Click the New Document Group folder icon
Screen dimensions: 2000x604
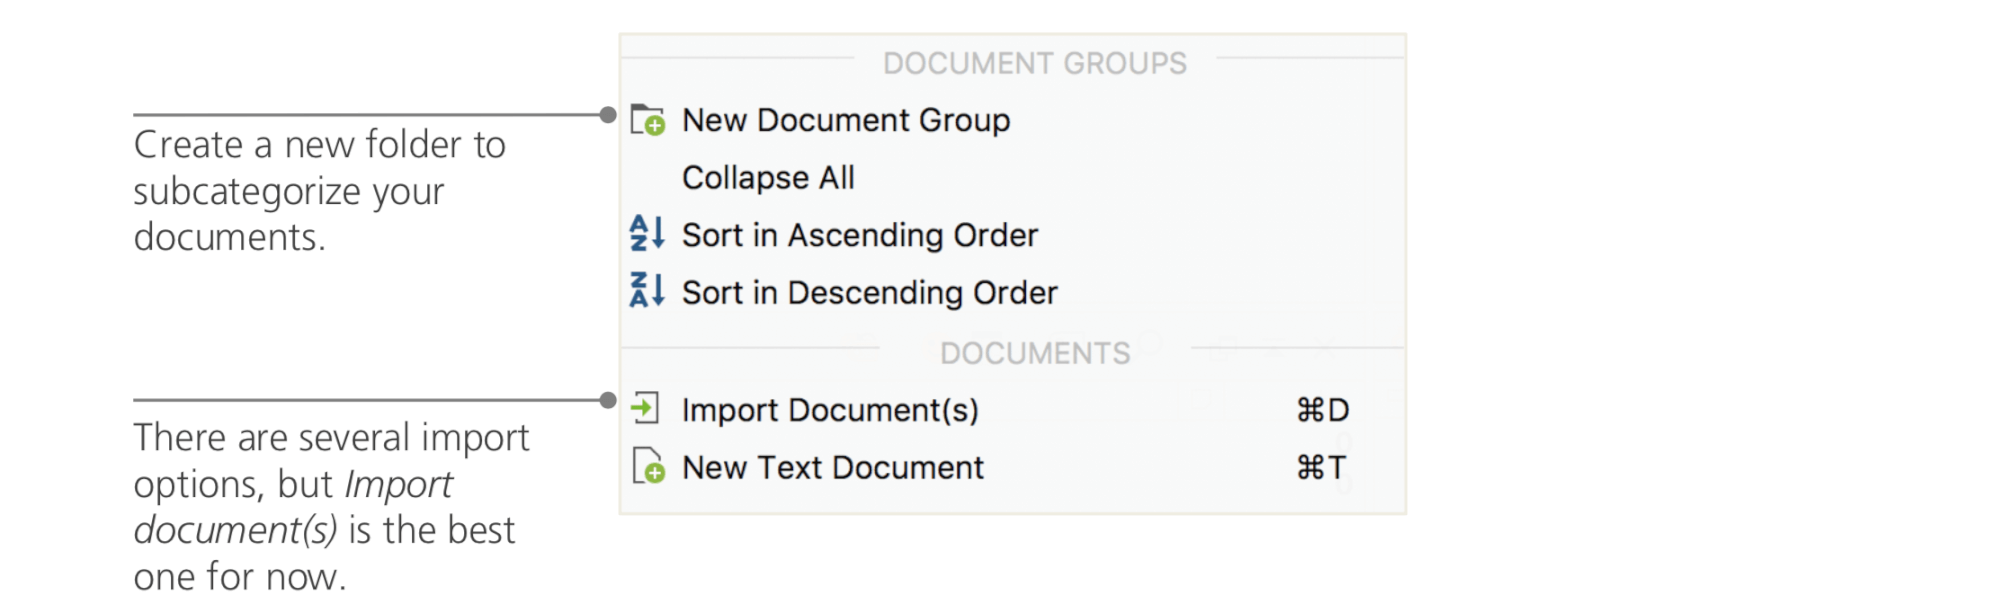(x=647, y=121)
